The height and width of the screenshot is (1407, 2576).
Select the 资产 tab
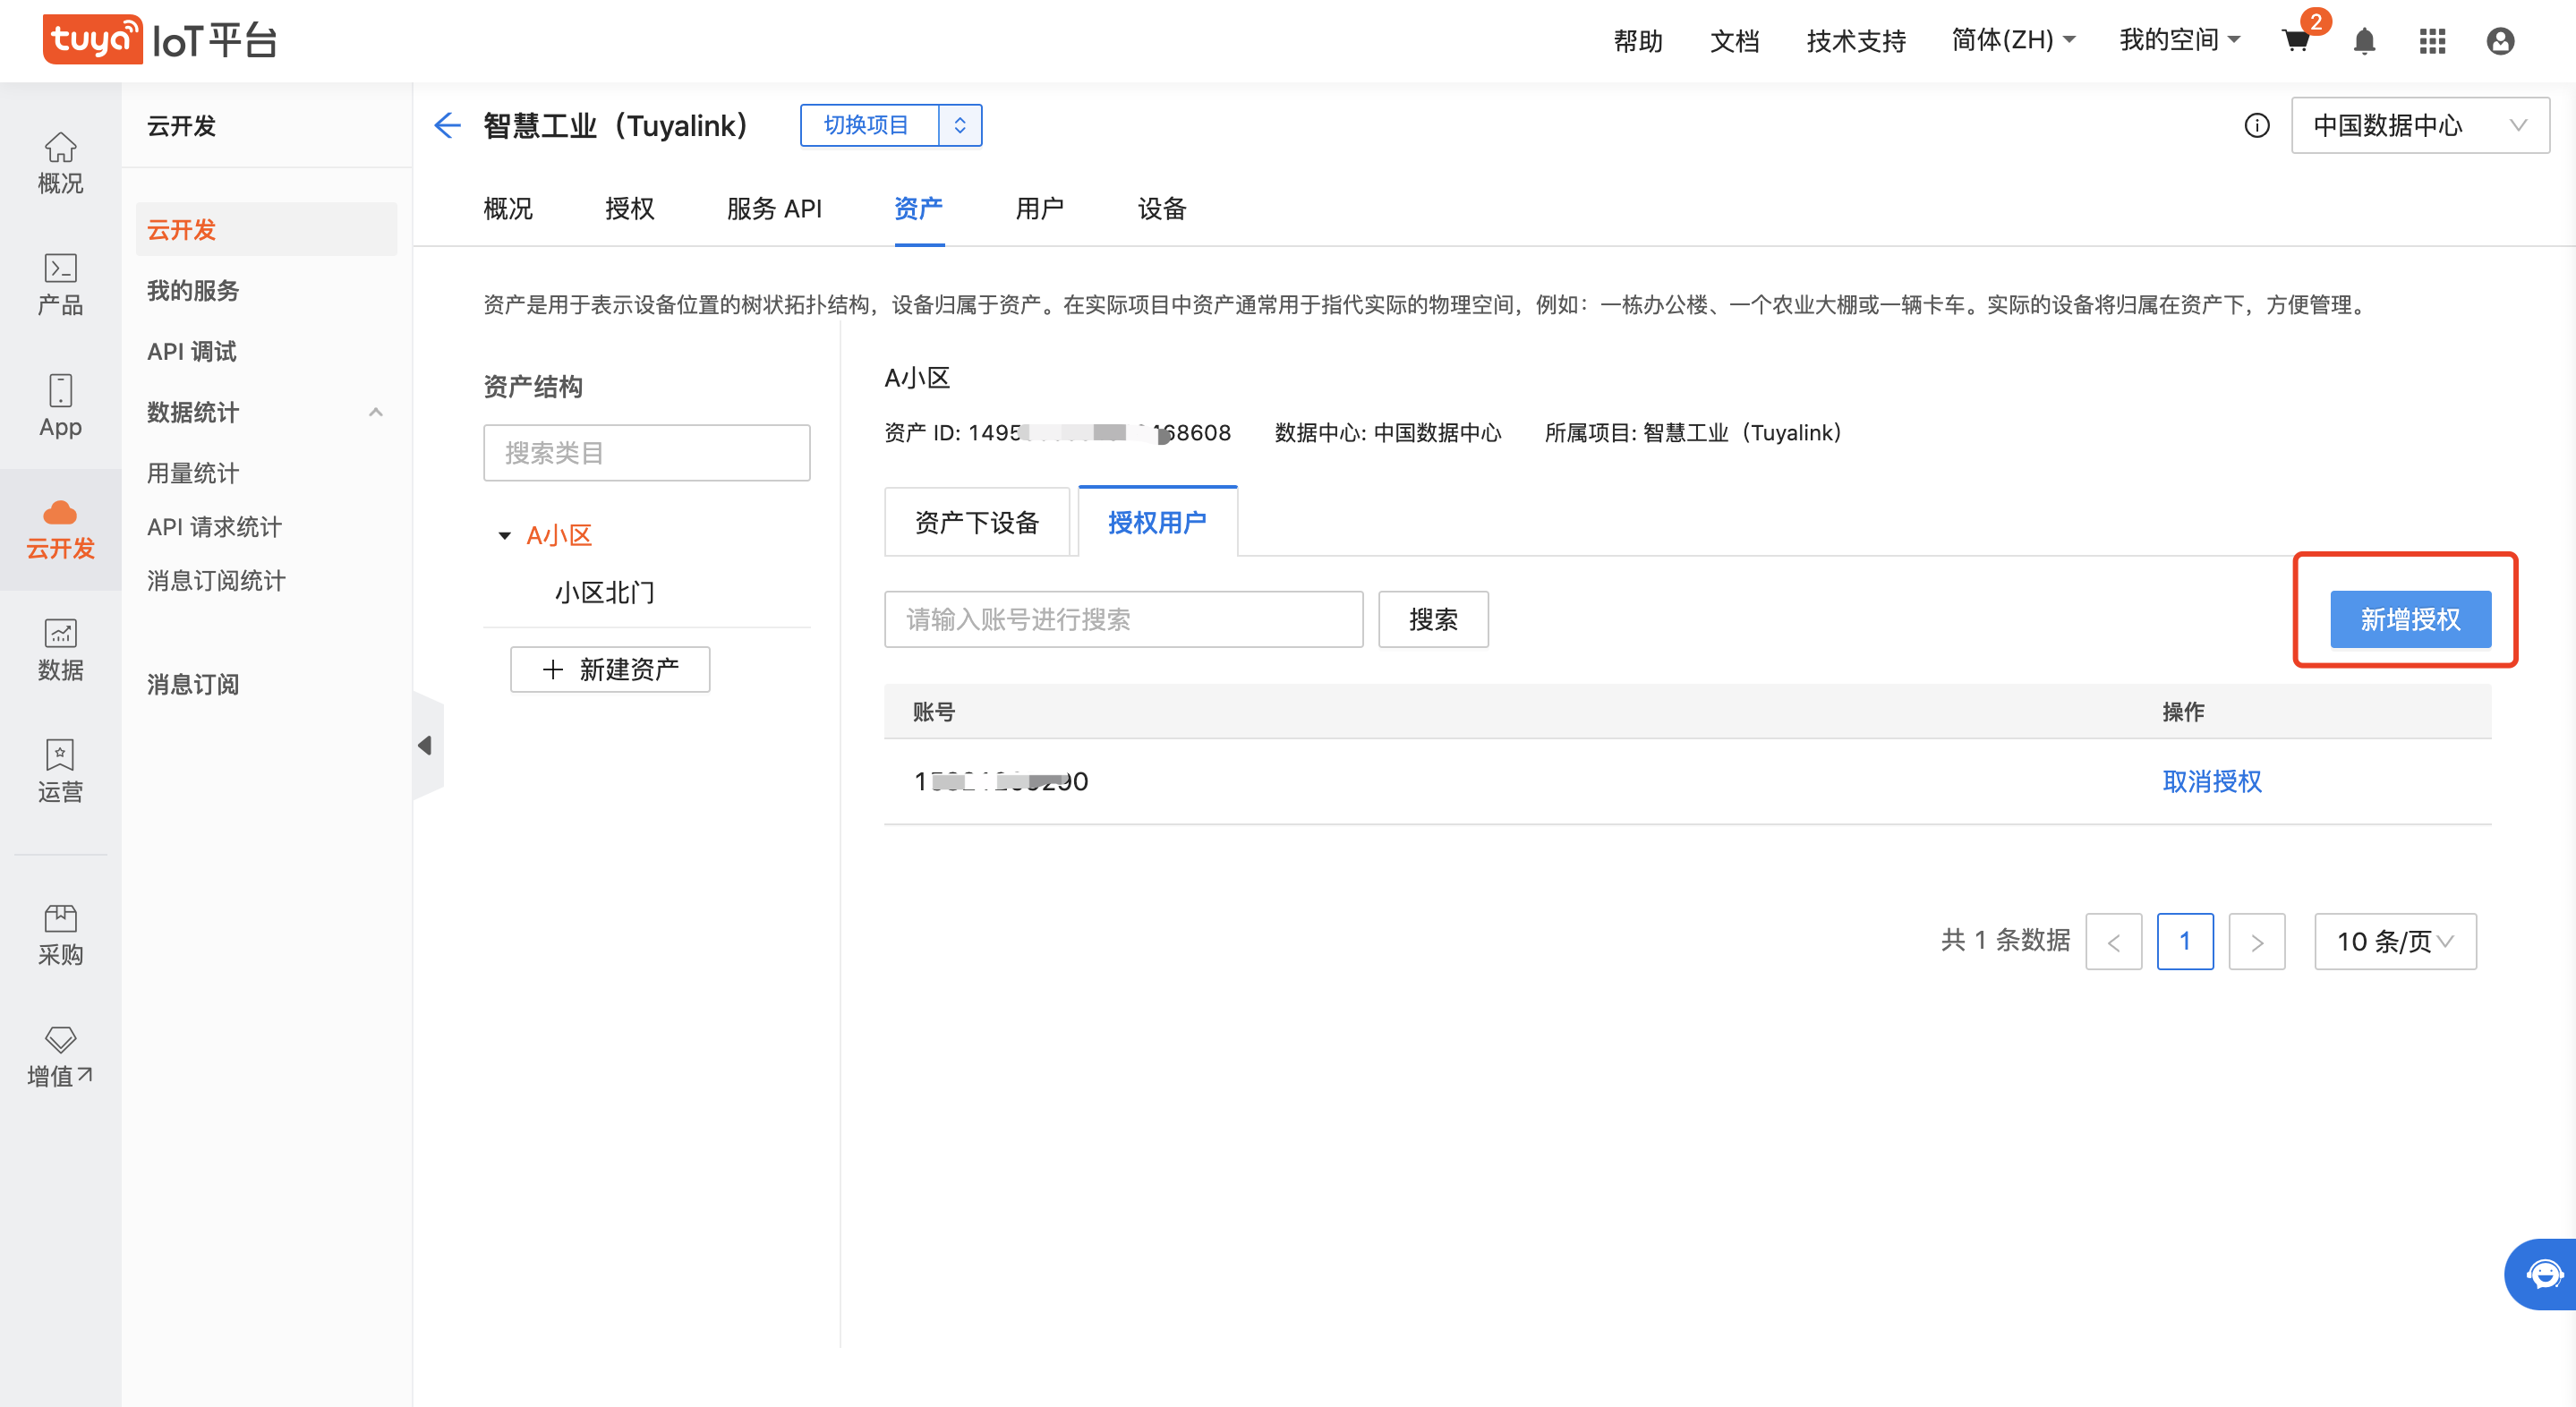click(918, 208)
